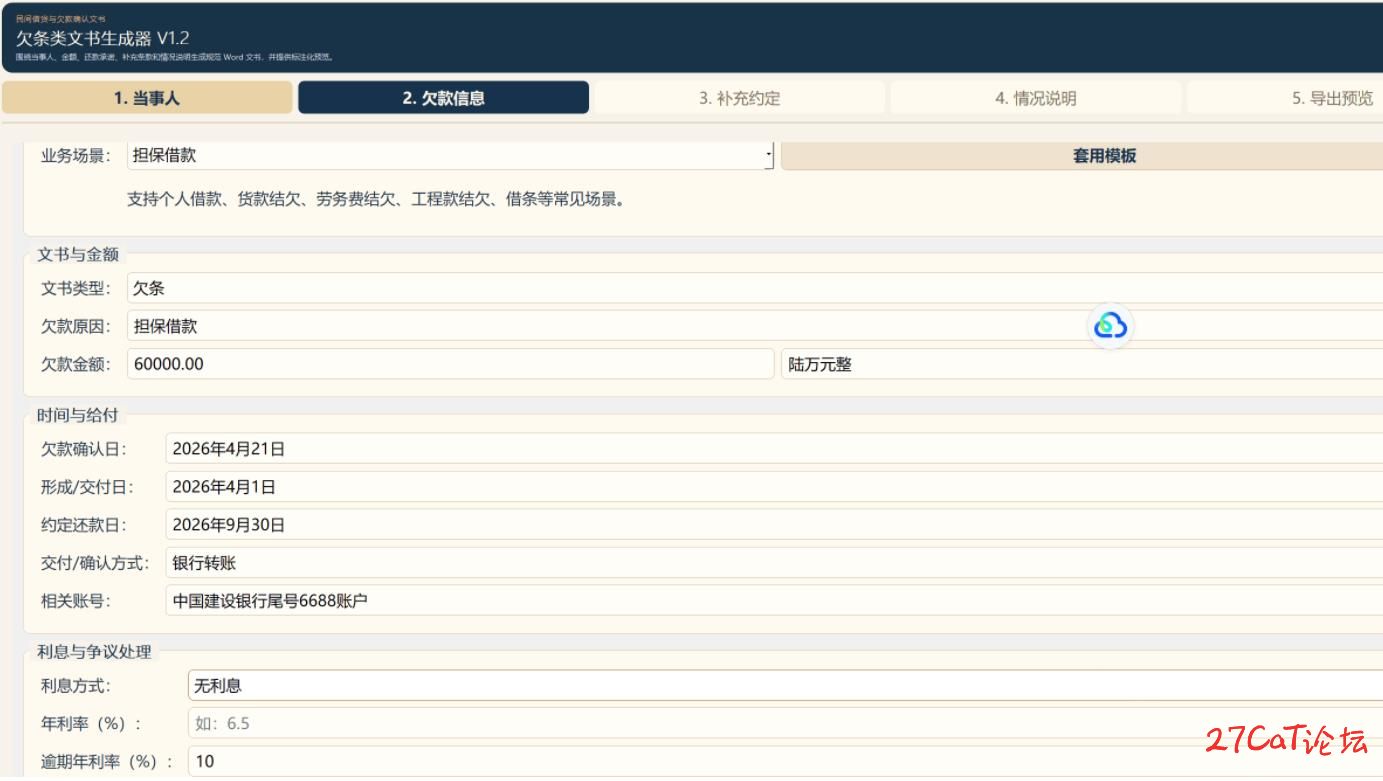Image resolution: width=1383 pixels, height=781 pixels.
Task: Open the 3. 补充约定 tab
Action: [x=738, y=98]
